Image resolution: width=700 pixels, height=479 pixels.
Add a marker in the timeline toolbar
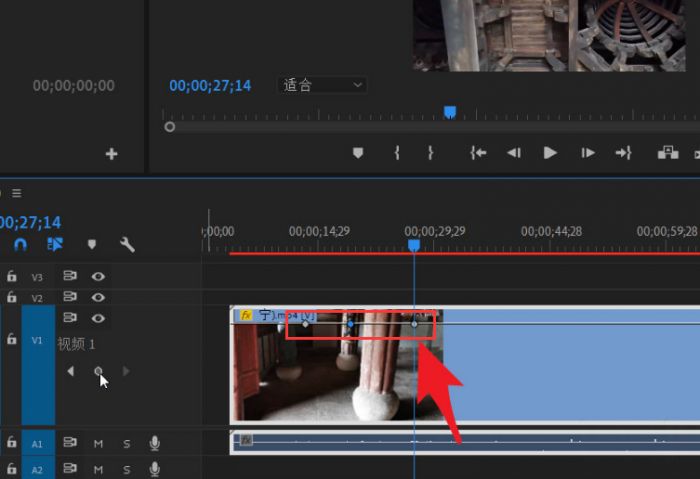coord(92,244)
